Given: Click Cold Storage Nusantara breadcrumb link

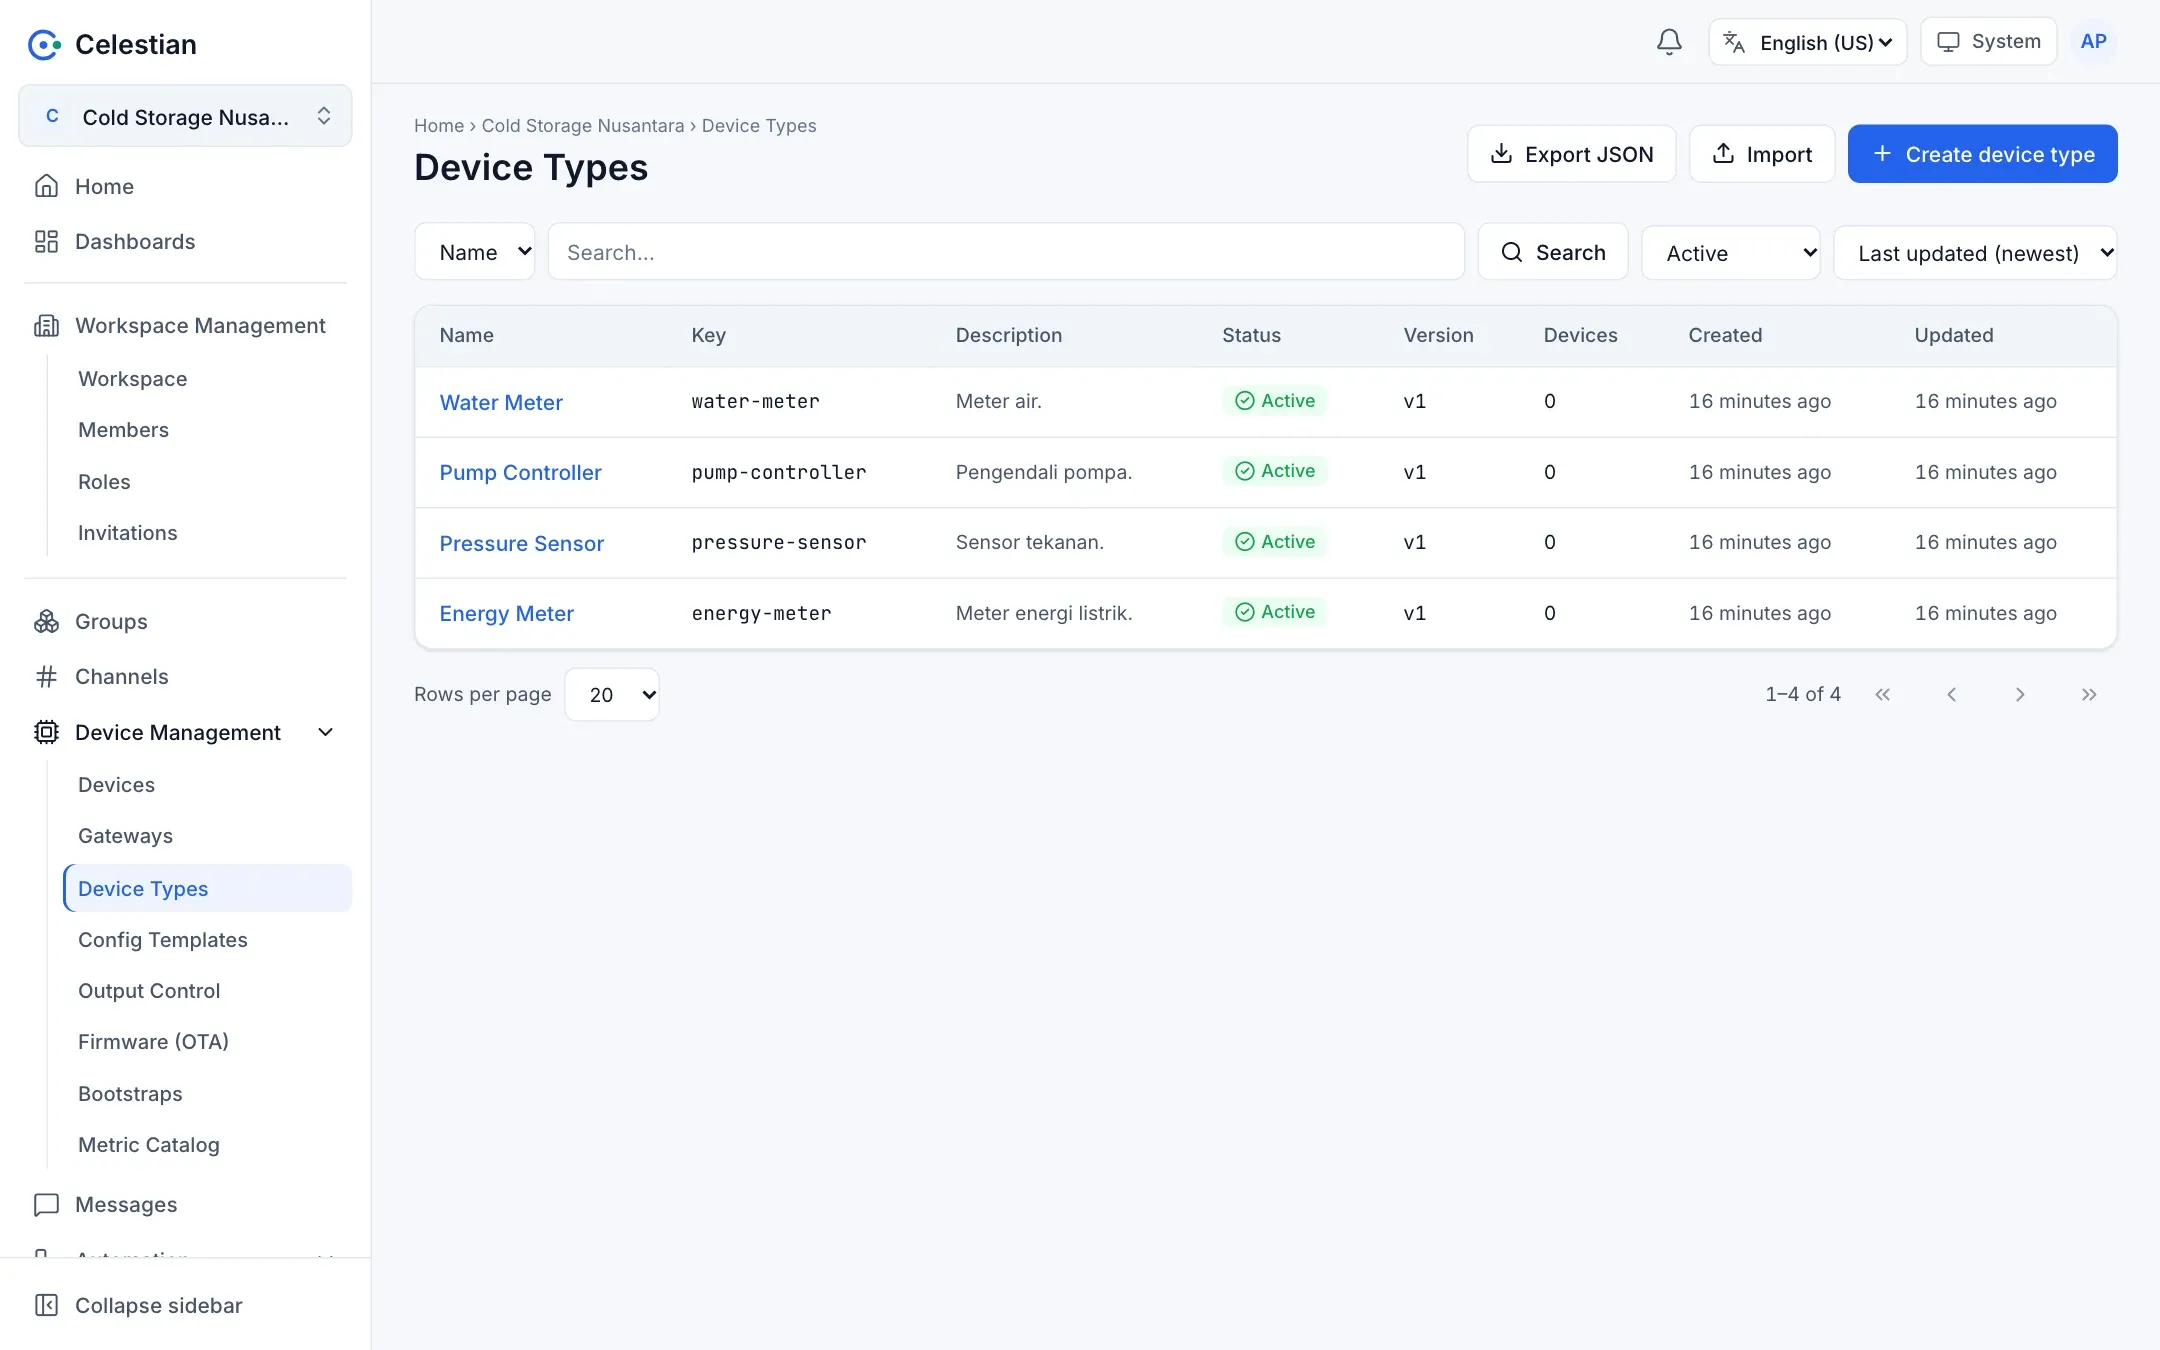Looking at the screenshot, I should 583,125.
